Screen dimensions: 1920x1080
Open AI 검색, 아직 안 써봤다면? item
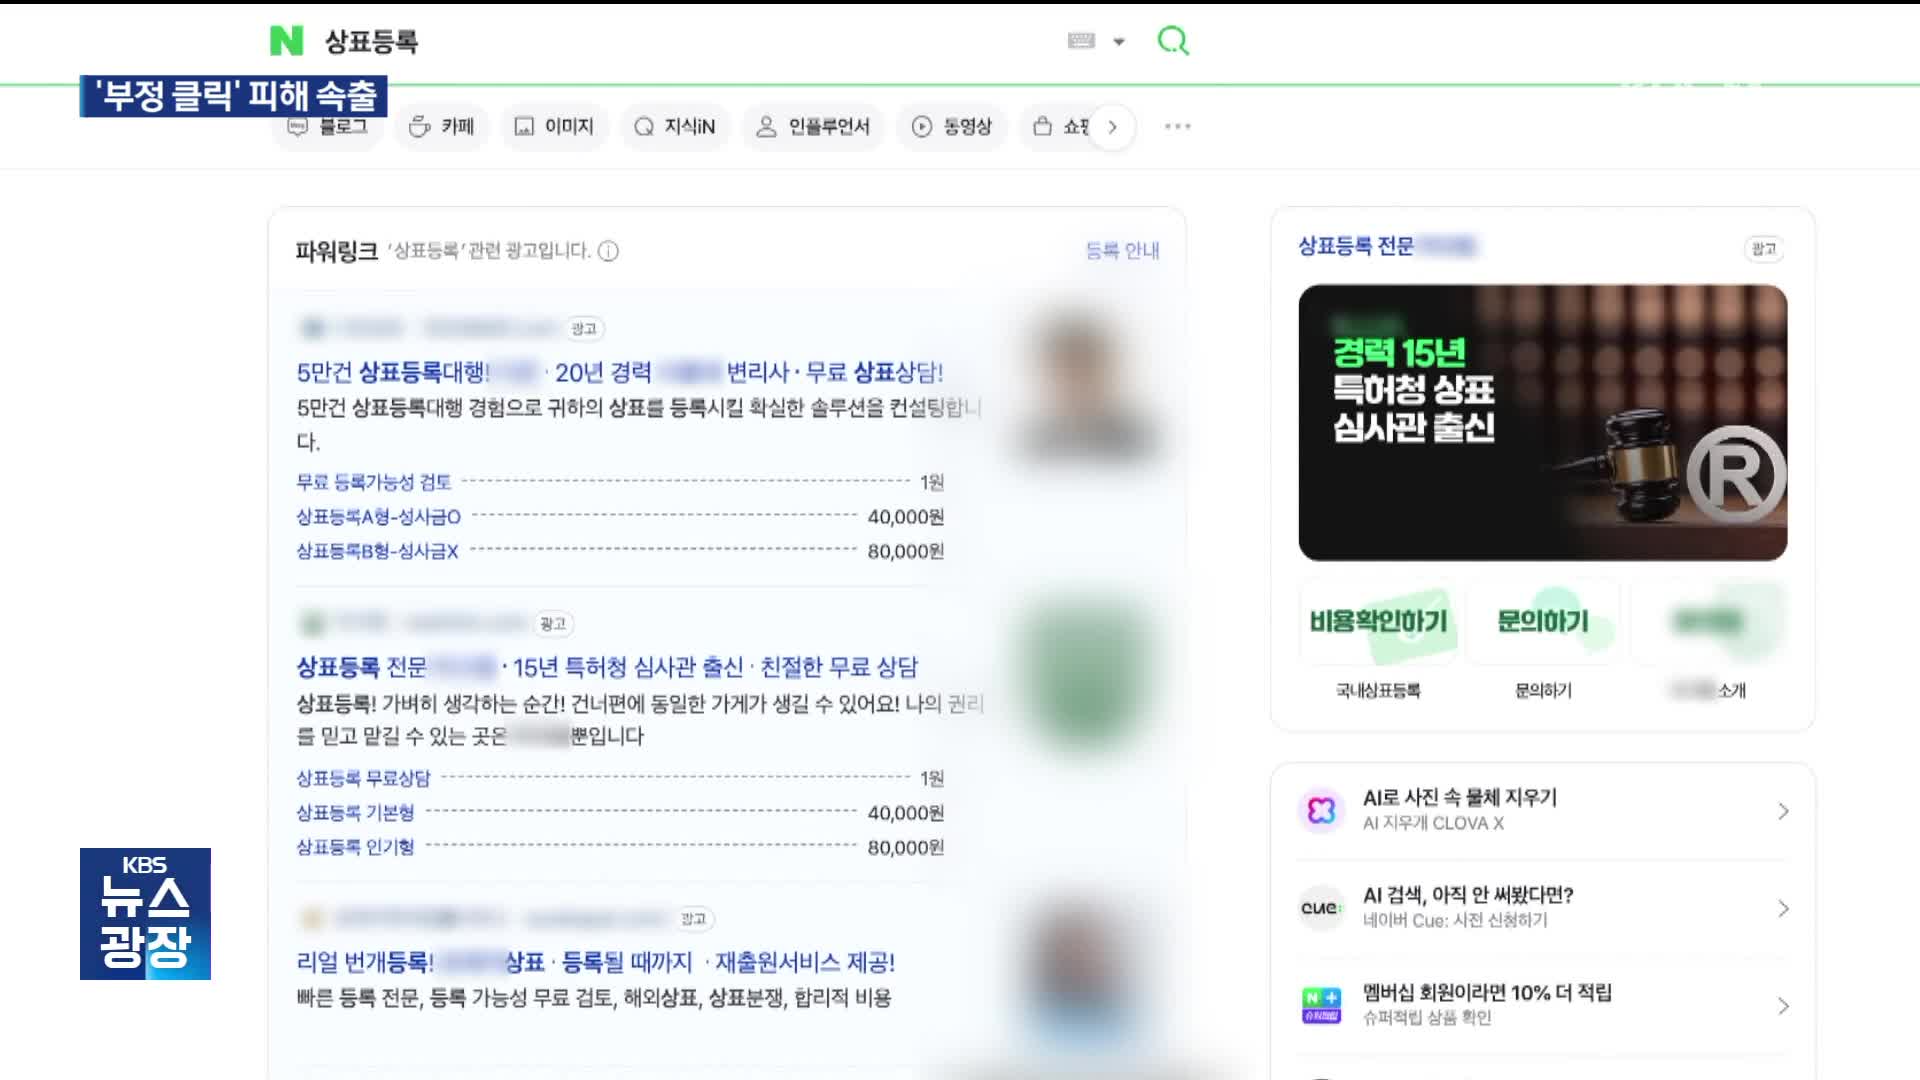[x=1468, y=895]
